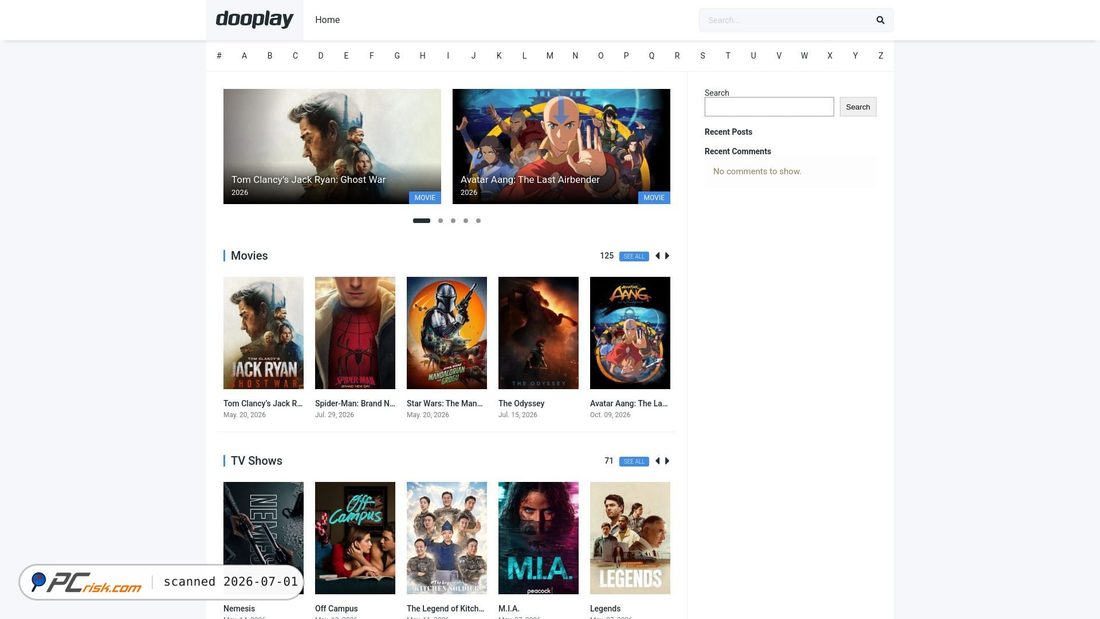Open the Legends show poster

pyautogui.click(x=630, y=538)
